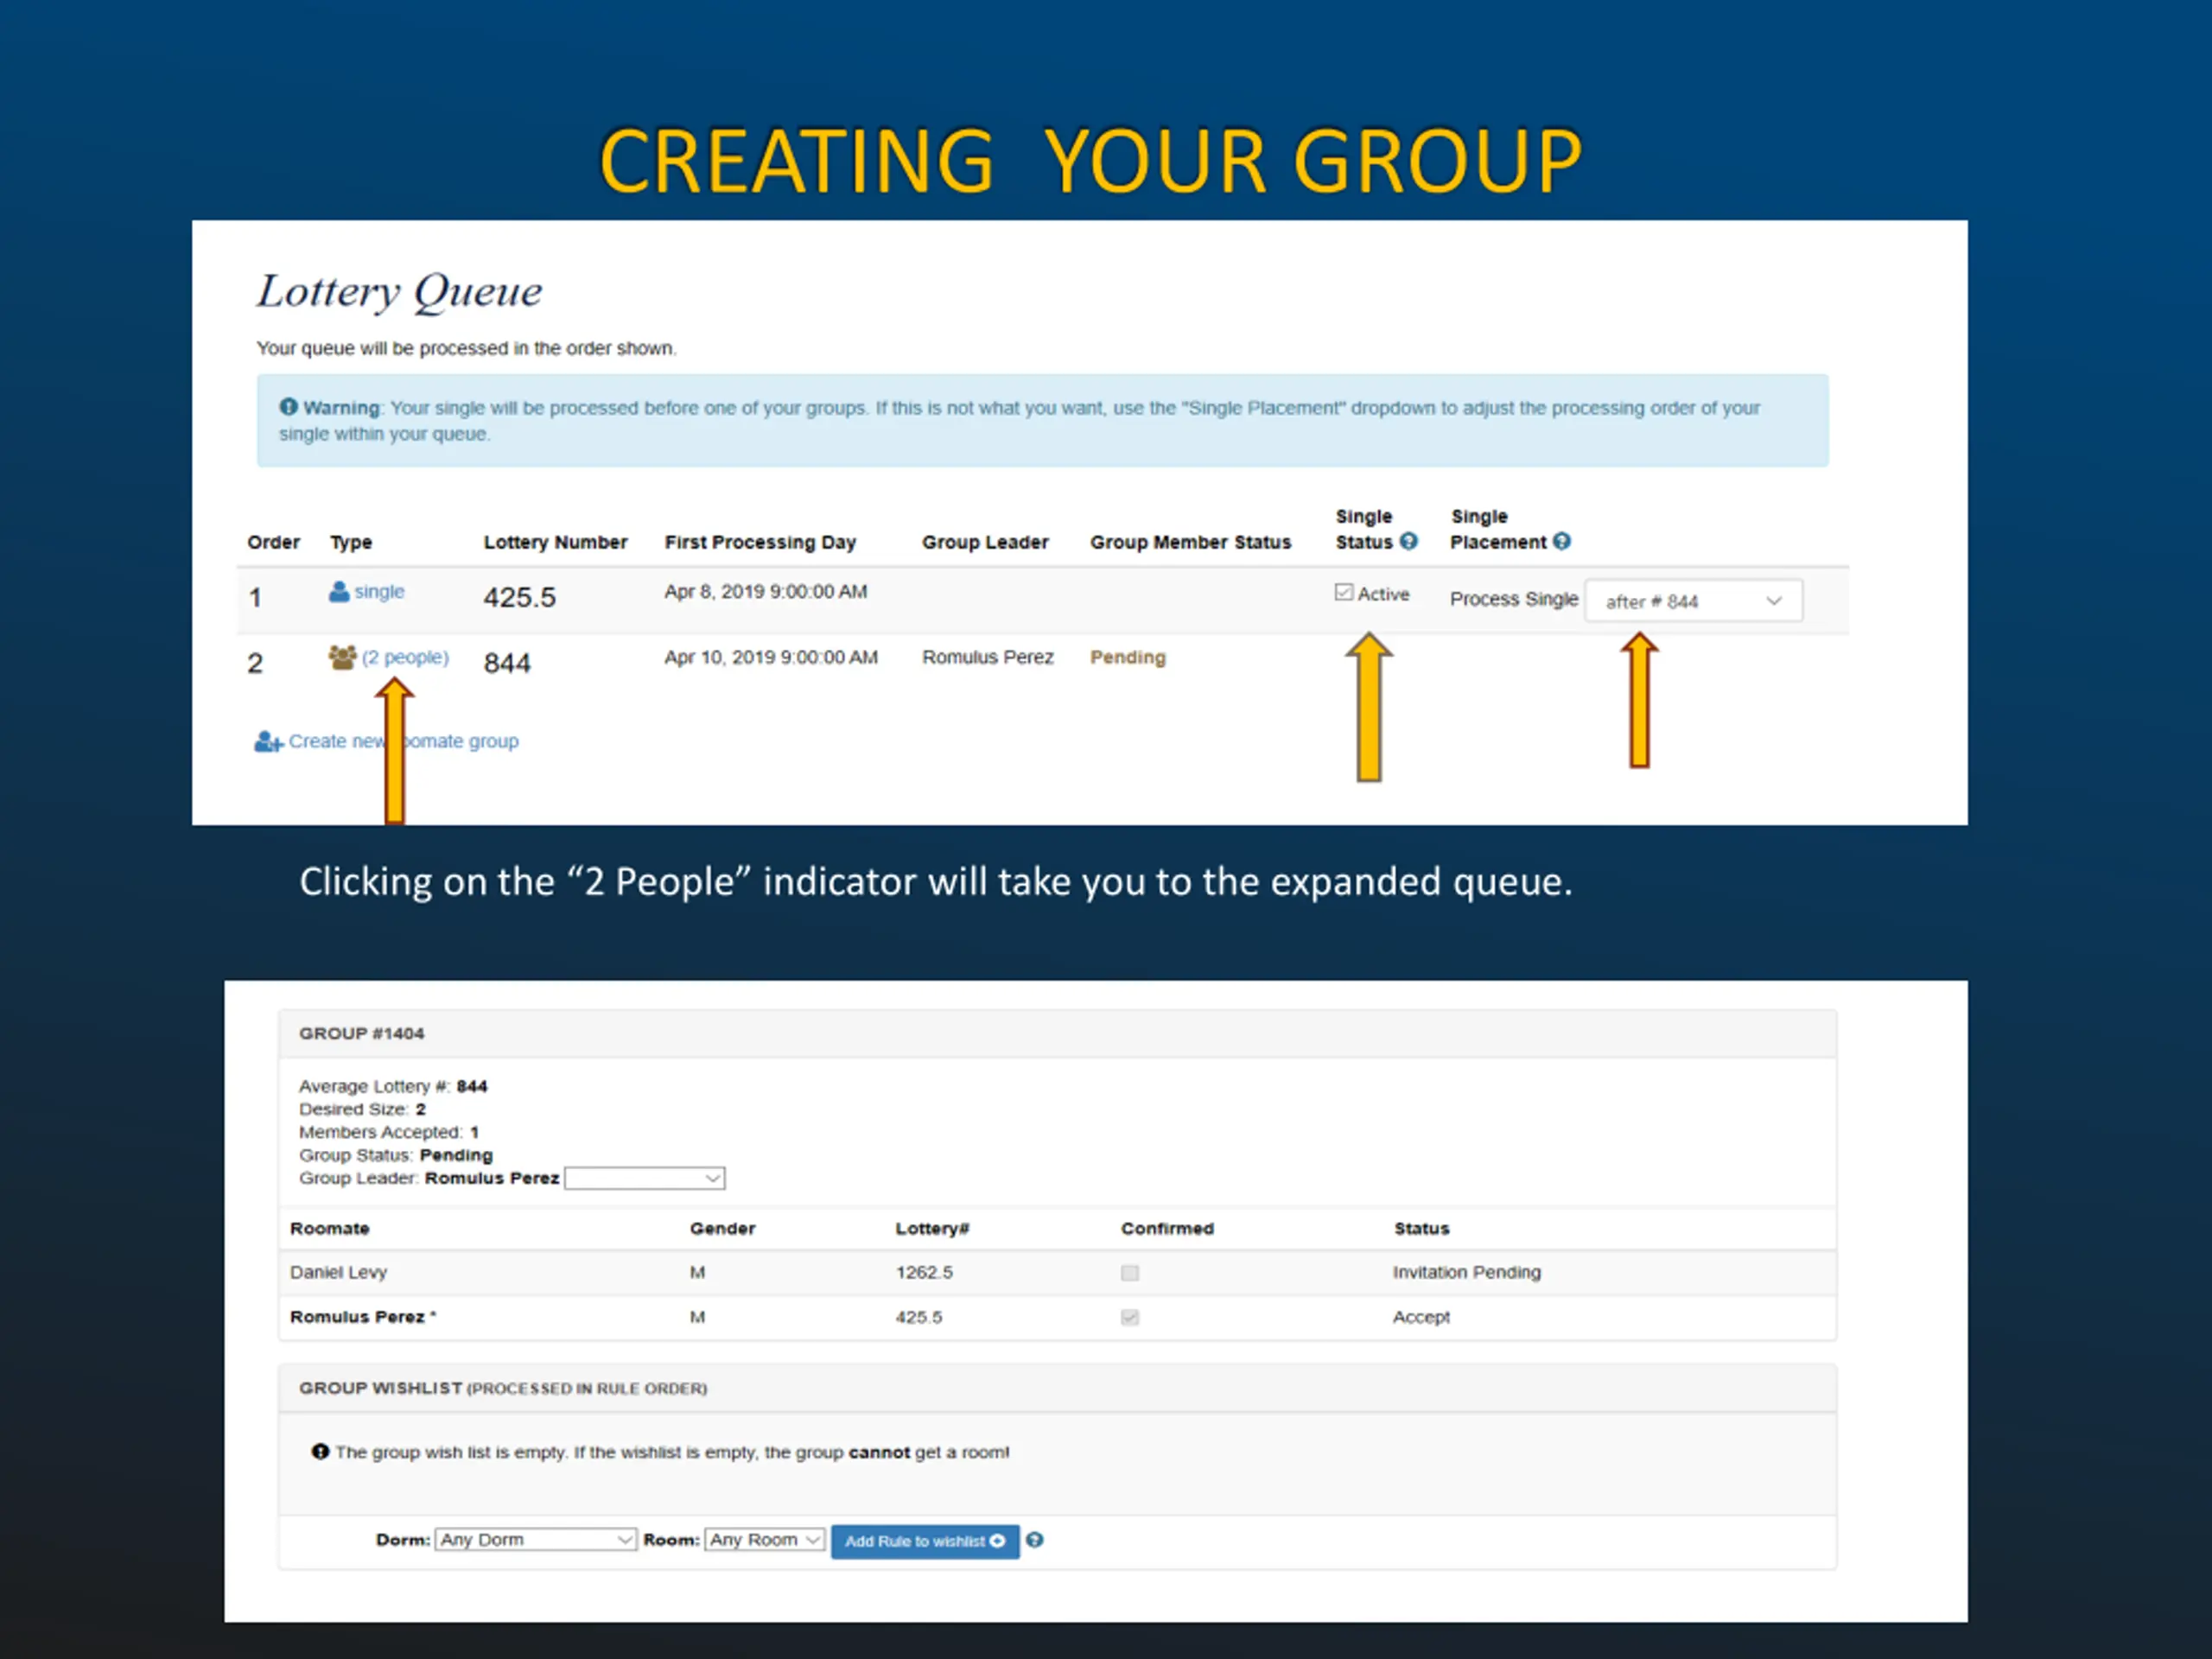Check Daniel Levy's Confirmed checkbox
This screenshot has width=2212, height=1659.
coord(1130,1272)
